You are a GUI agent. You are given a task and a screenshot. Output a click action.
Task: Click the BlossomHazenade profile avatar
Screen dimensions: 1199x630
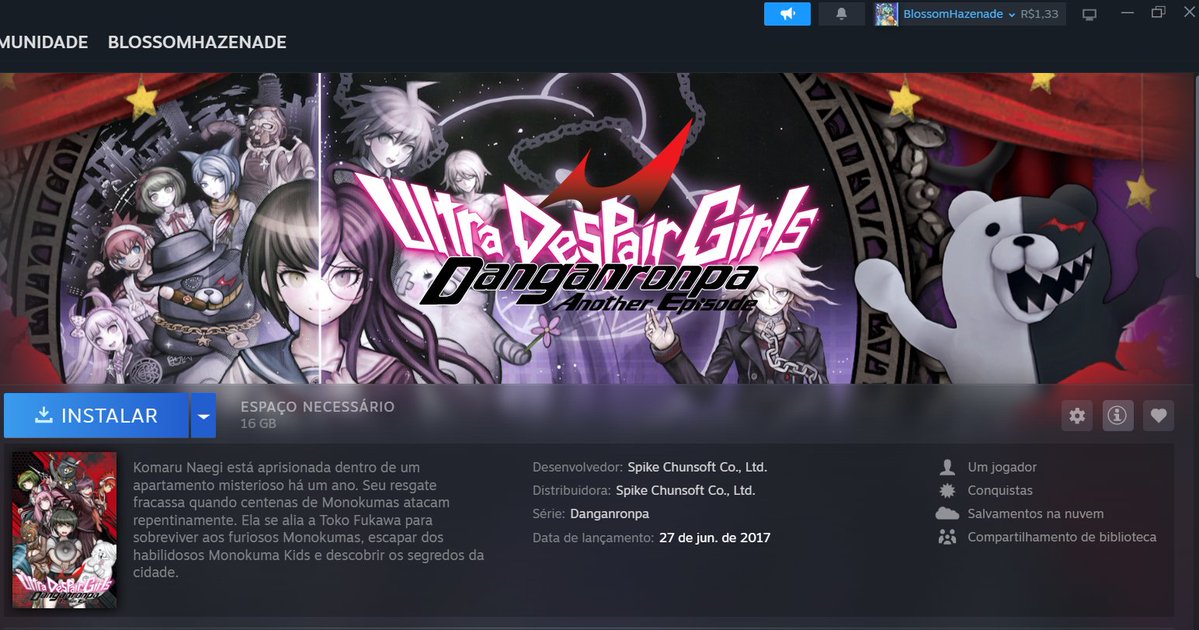pyautogui.click(x=886, y=14)
